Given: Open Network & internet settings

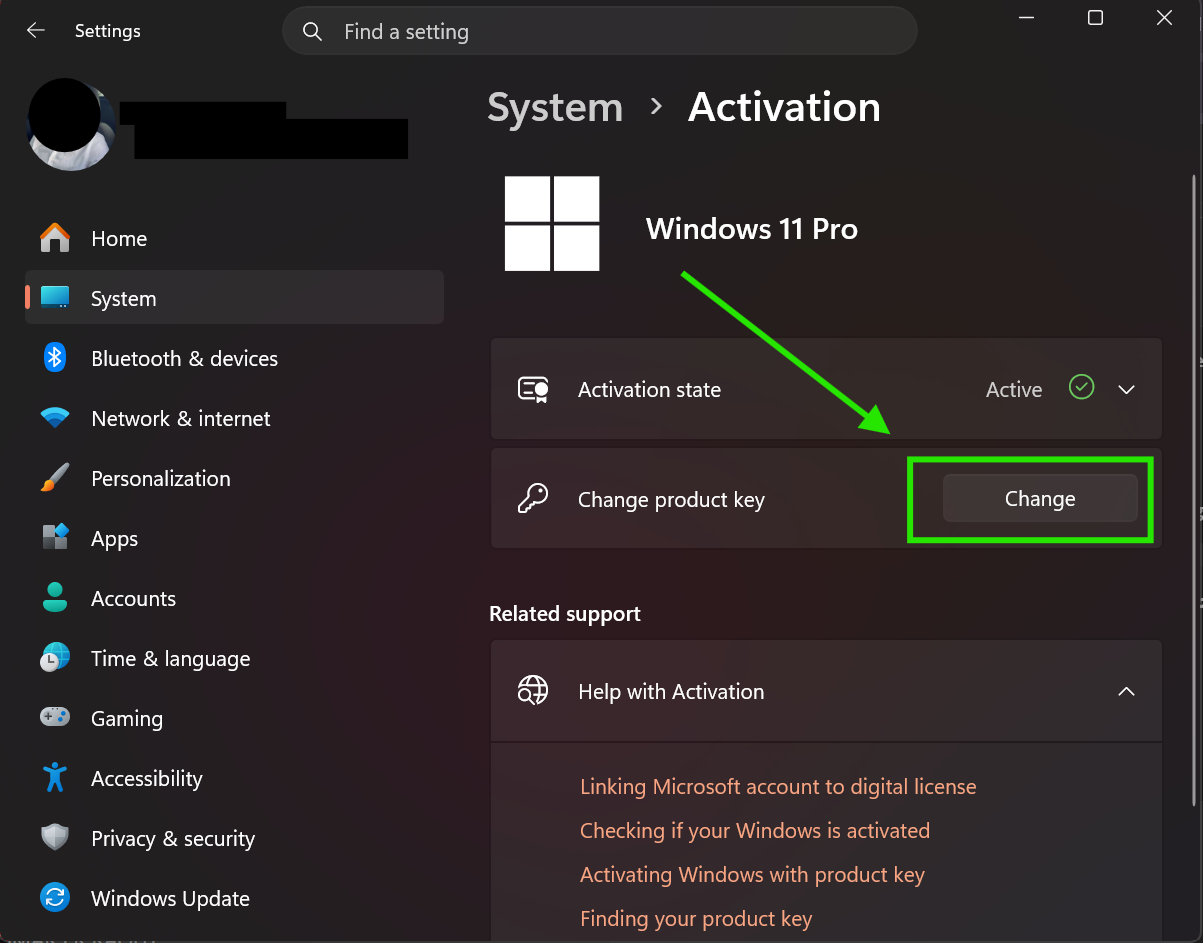Looking at the screenshot, I should 234,418.
